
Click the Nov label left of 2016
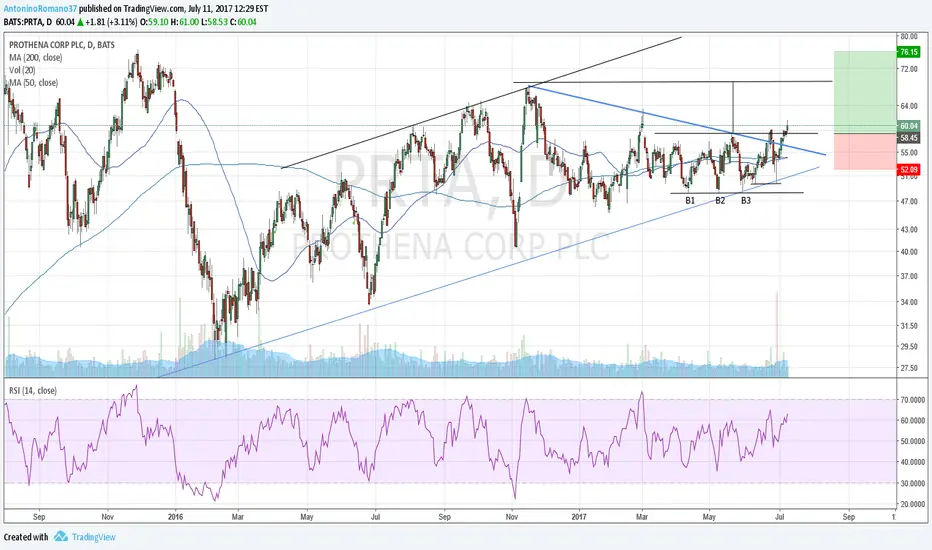pyautogui.click(x=107, y=517)
